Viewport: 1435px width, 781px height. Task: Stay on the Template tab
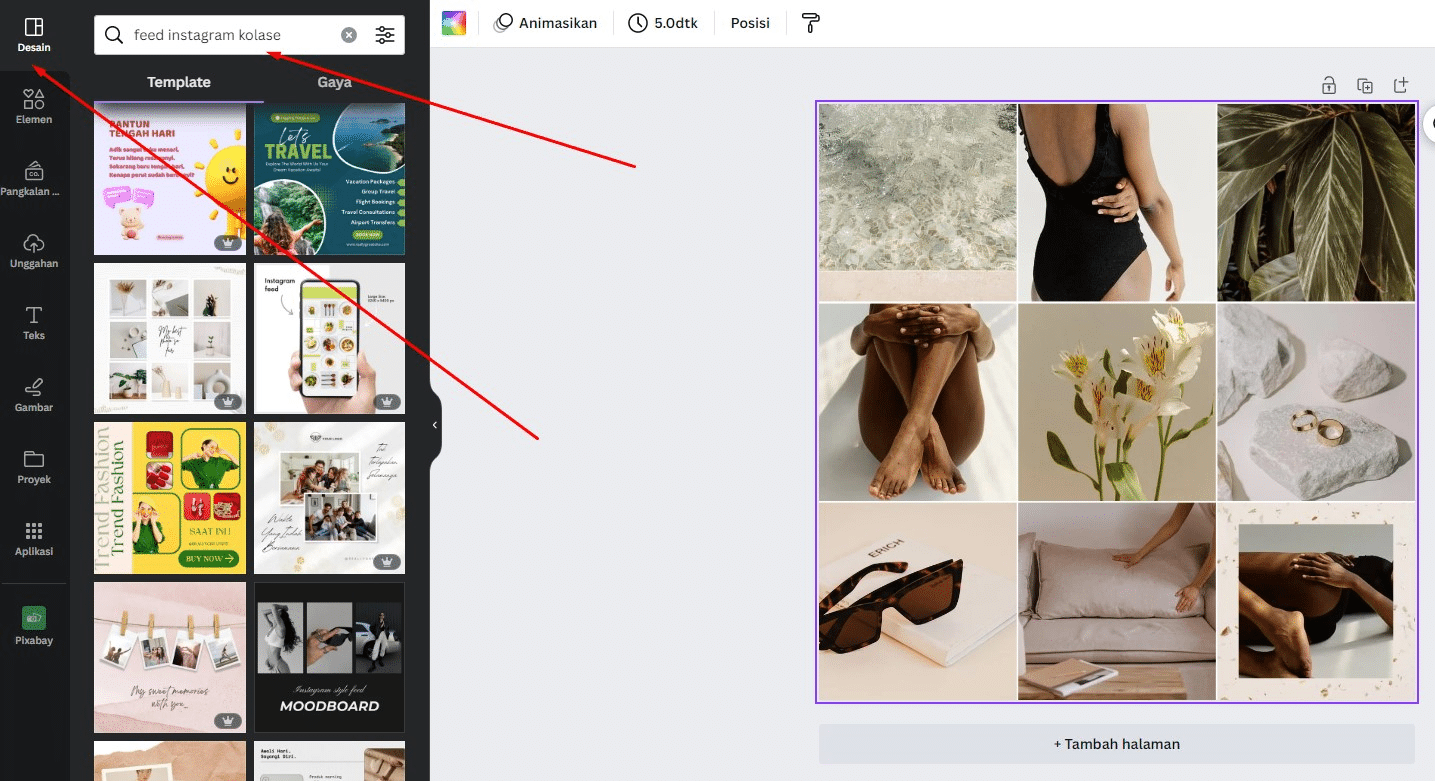(x=178, y=82)
